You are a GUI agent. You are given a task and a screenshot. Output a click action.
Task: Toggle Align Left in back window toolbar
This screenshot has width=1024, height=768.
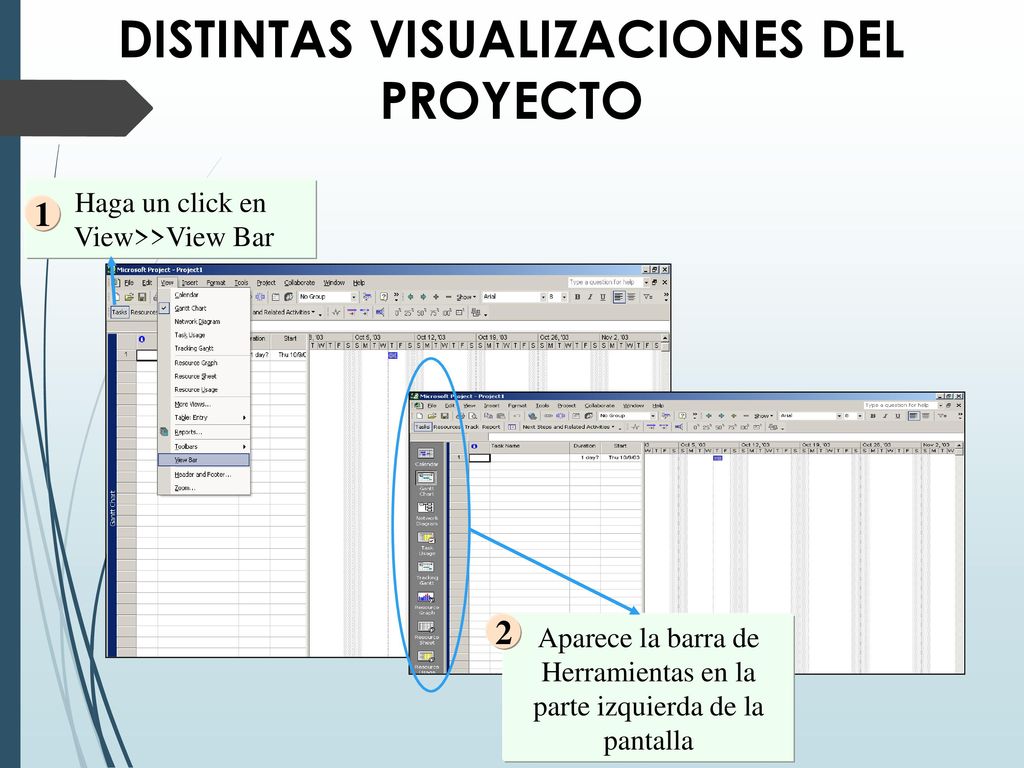[618, 296]
